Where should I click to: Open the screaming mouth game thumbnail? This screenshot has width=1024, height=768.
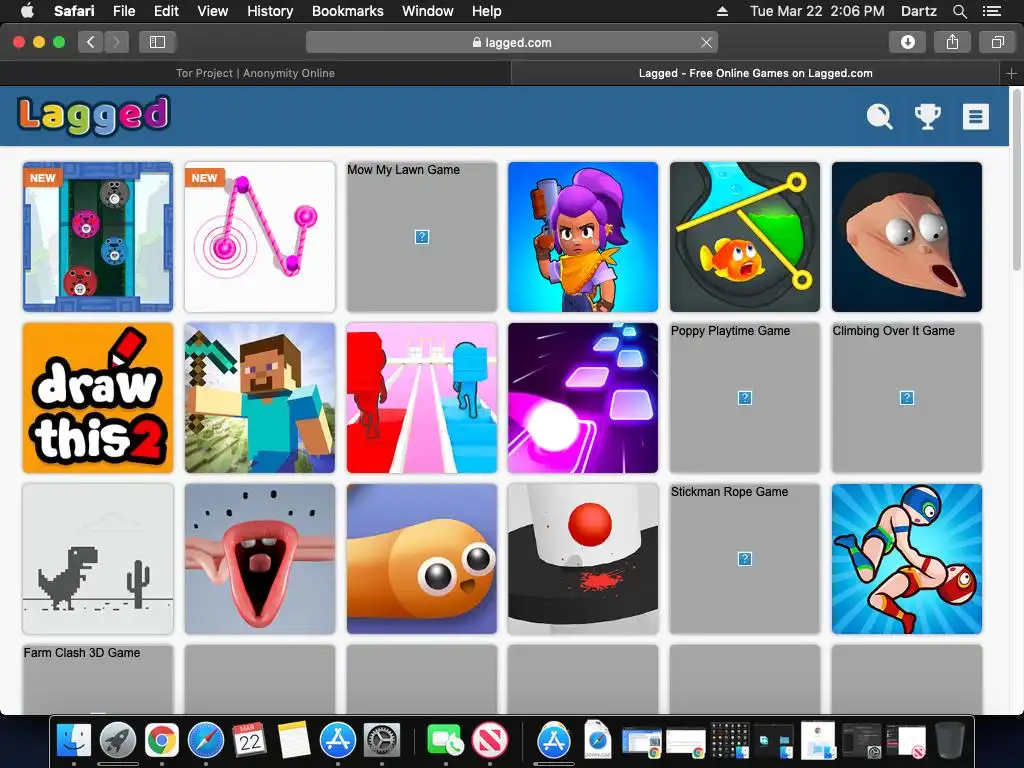pyautogui.click(x=260, y=559)
